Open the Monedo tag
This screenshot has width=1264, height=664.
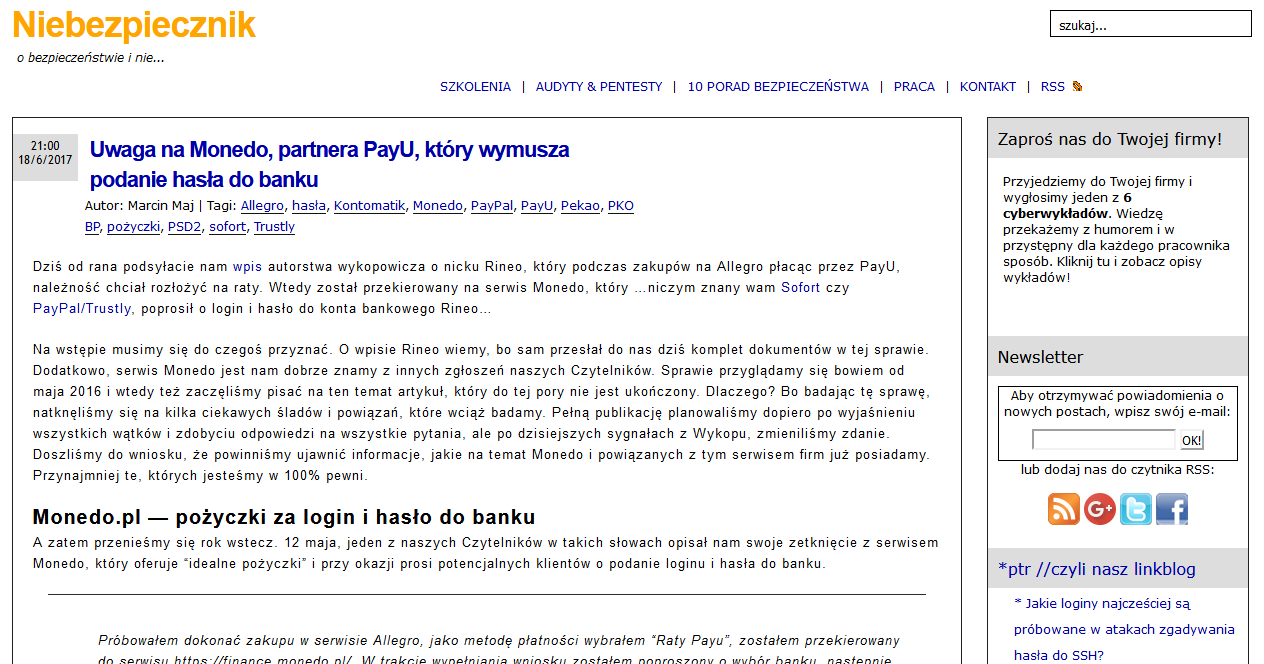(x=438, y=206)
